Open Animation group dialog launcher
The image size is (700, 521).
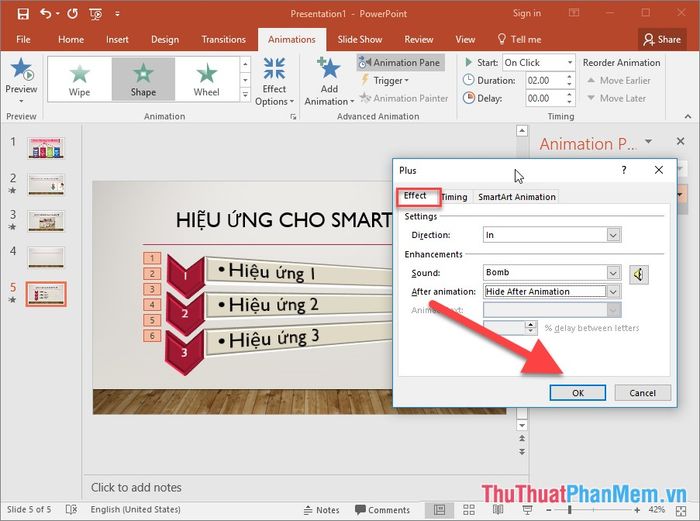(293, 117)
